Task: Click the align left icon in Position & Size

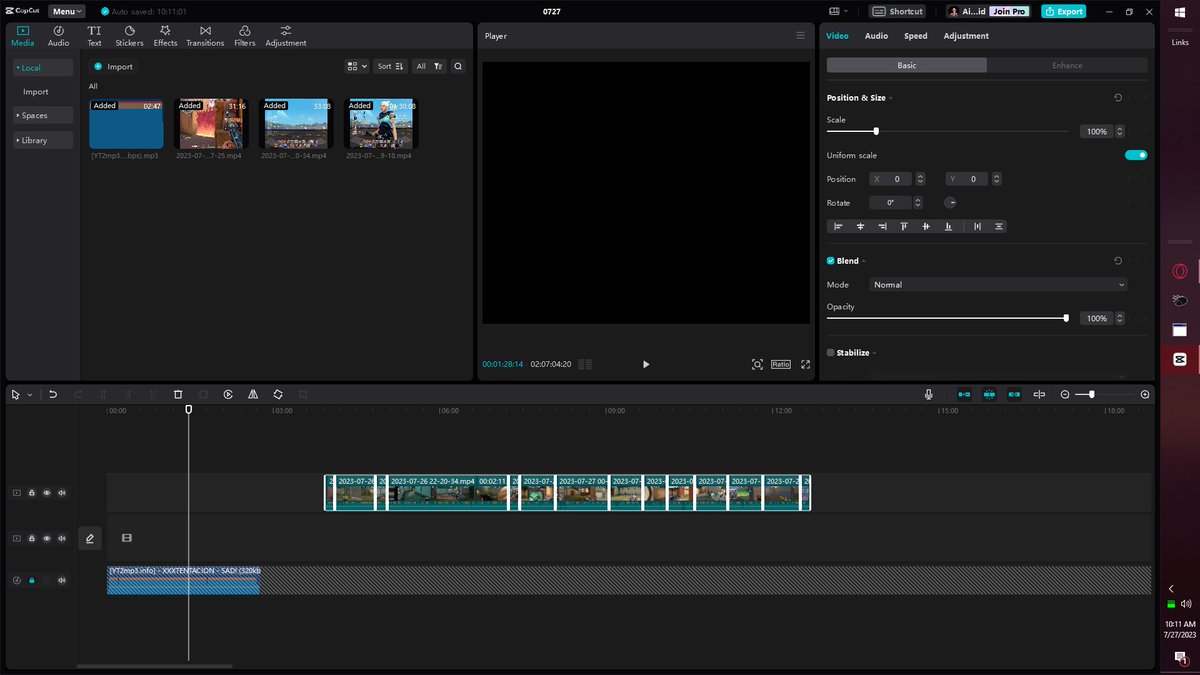Action: (x=838, y=226)
